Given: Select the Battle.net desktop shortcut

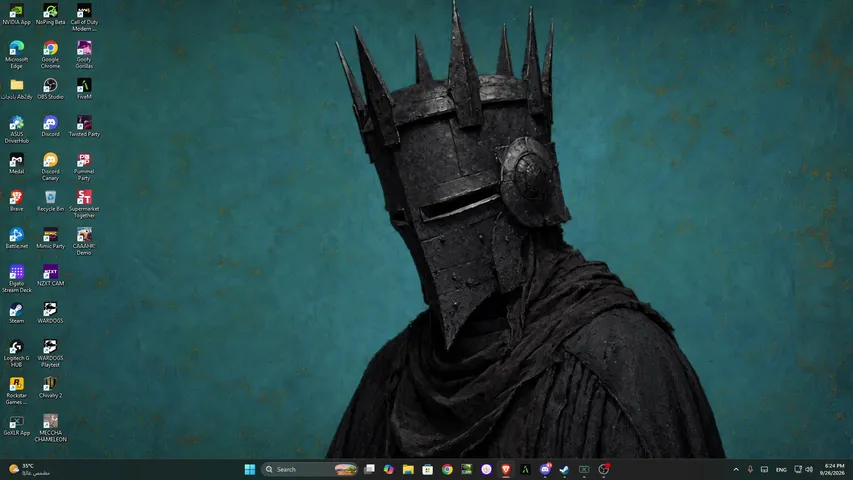Looking at the screenshot, I should [16, 238].
